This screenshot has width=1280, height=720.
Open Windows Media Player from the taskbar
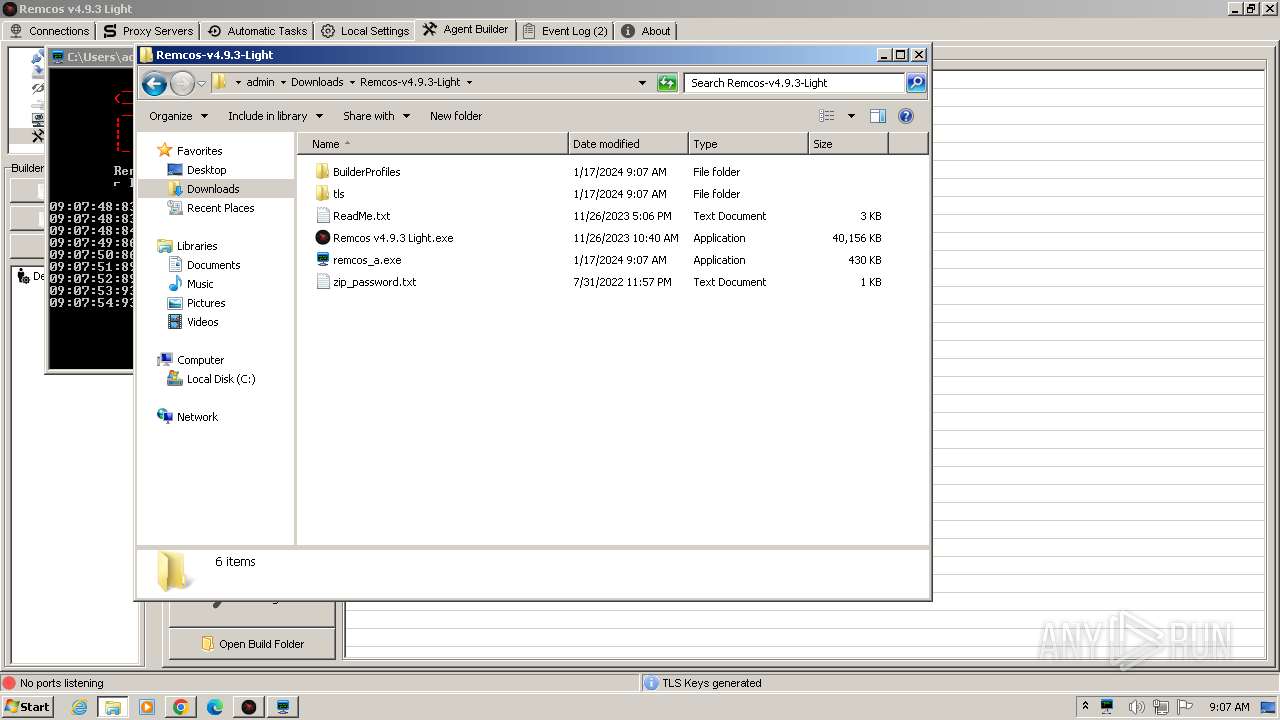147,707
